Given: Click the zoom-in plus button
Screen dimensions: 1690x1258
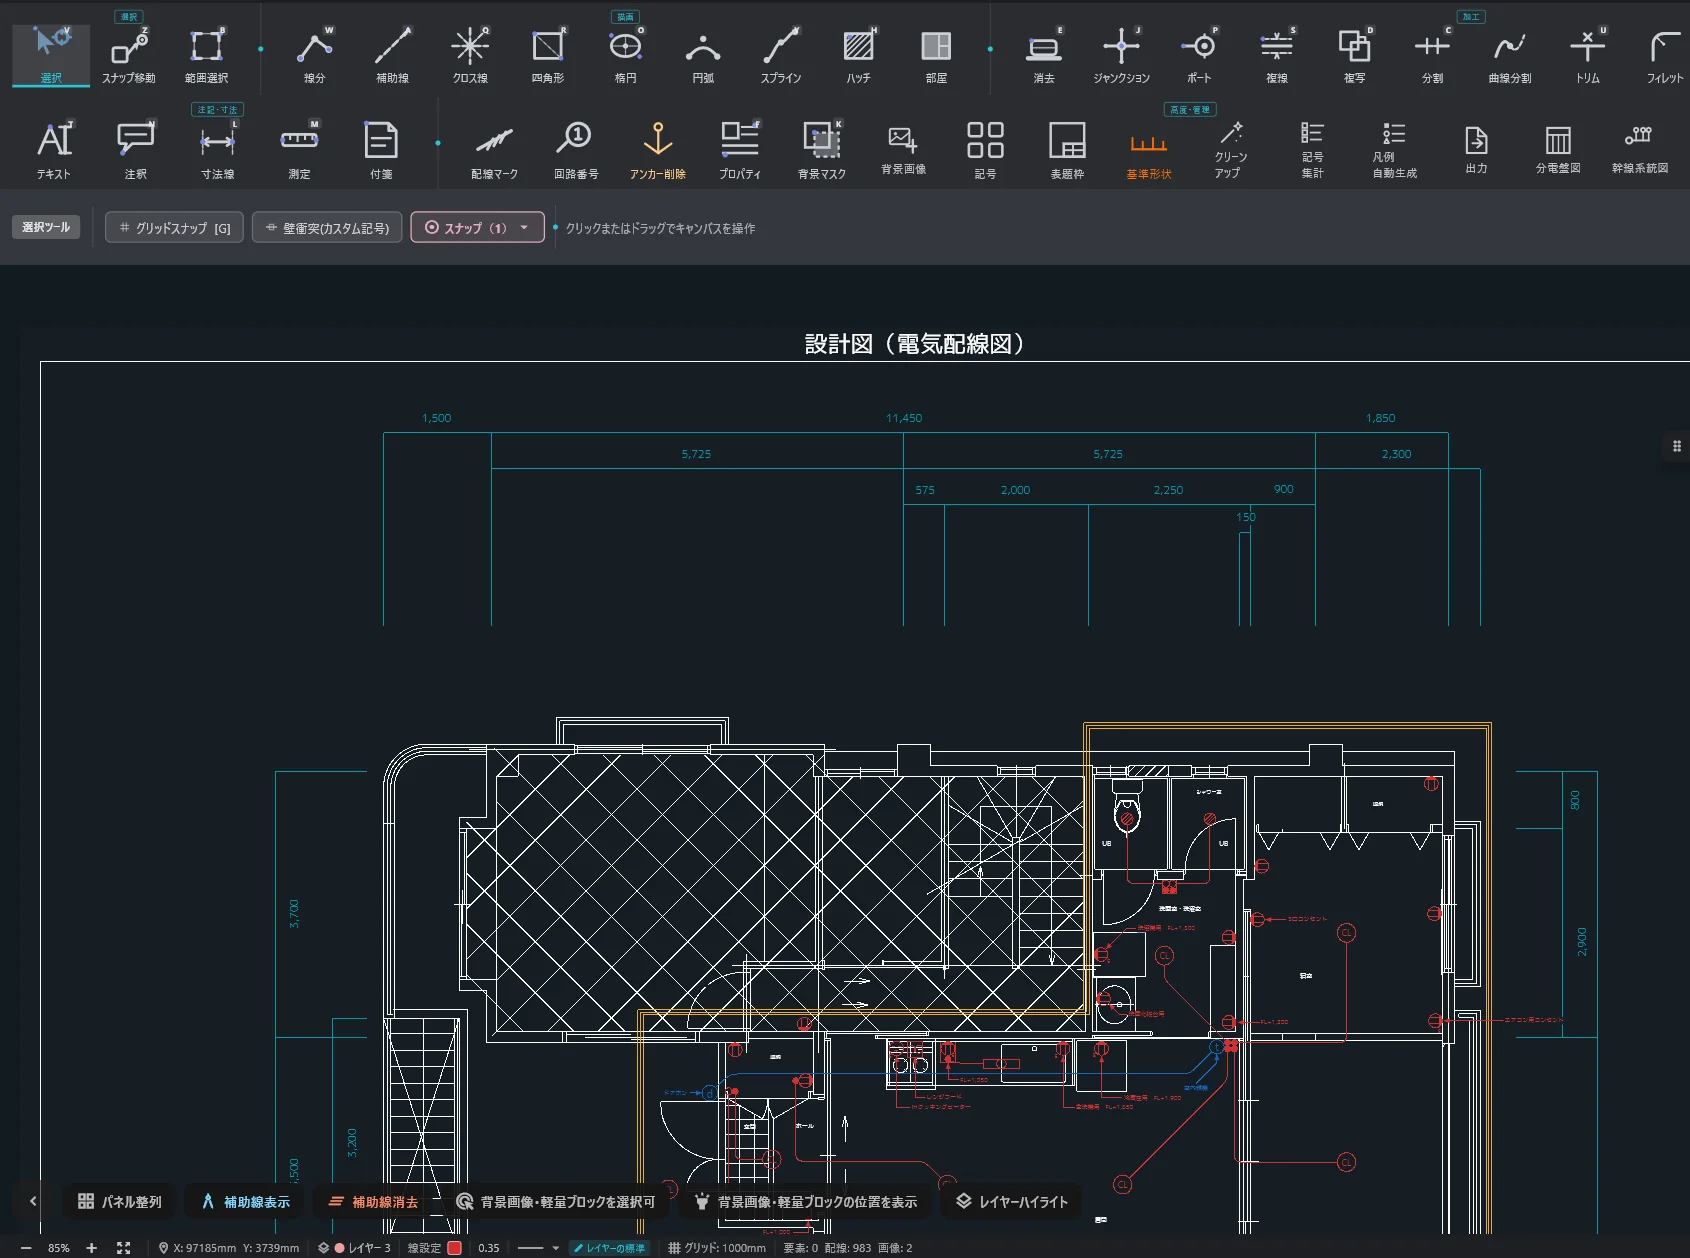Looking at the screenshot, I should (x=91, y=1248).
